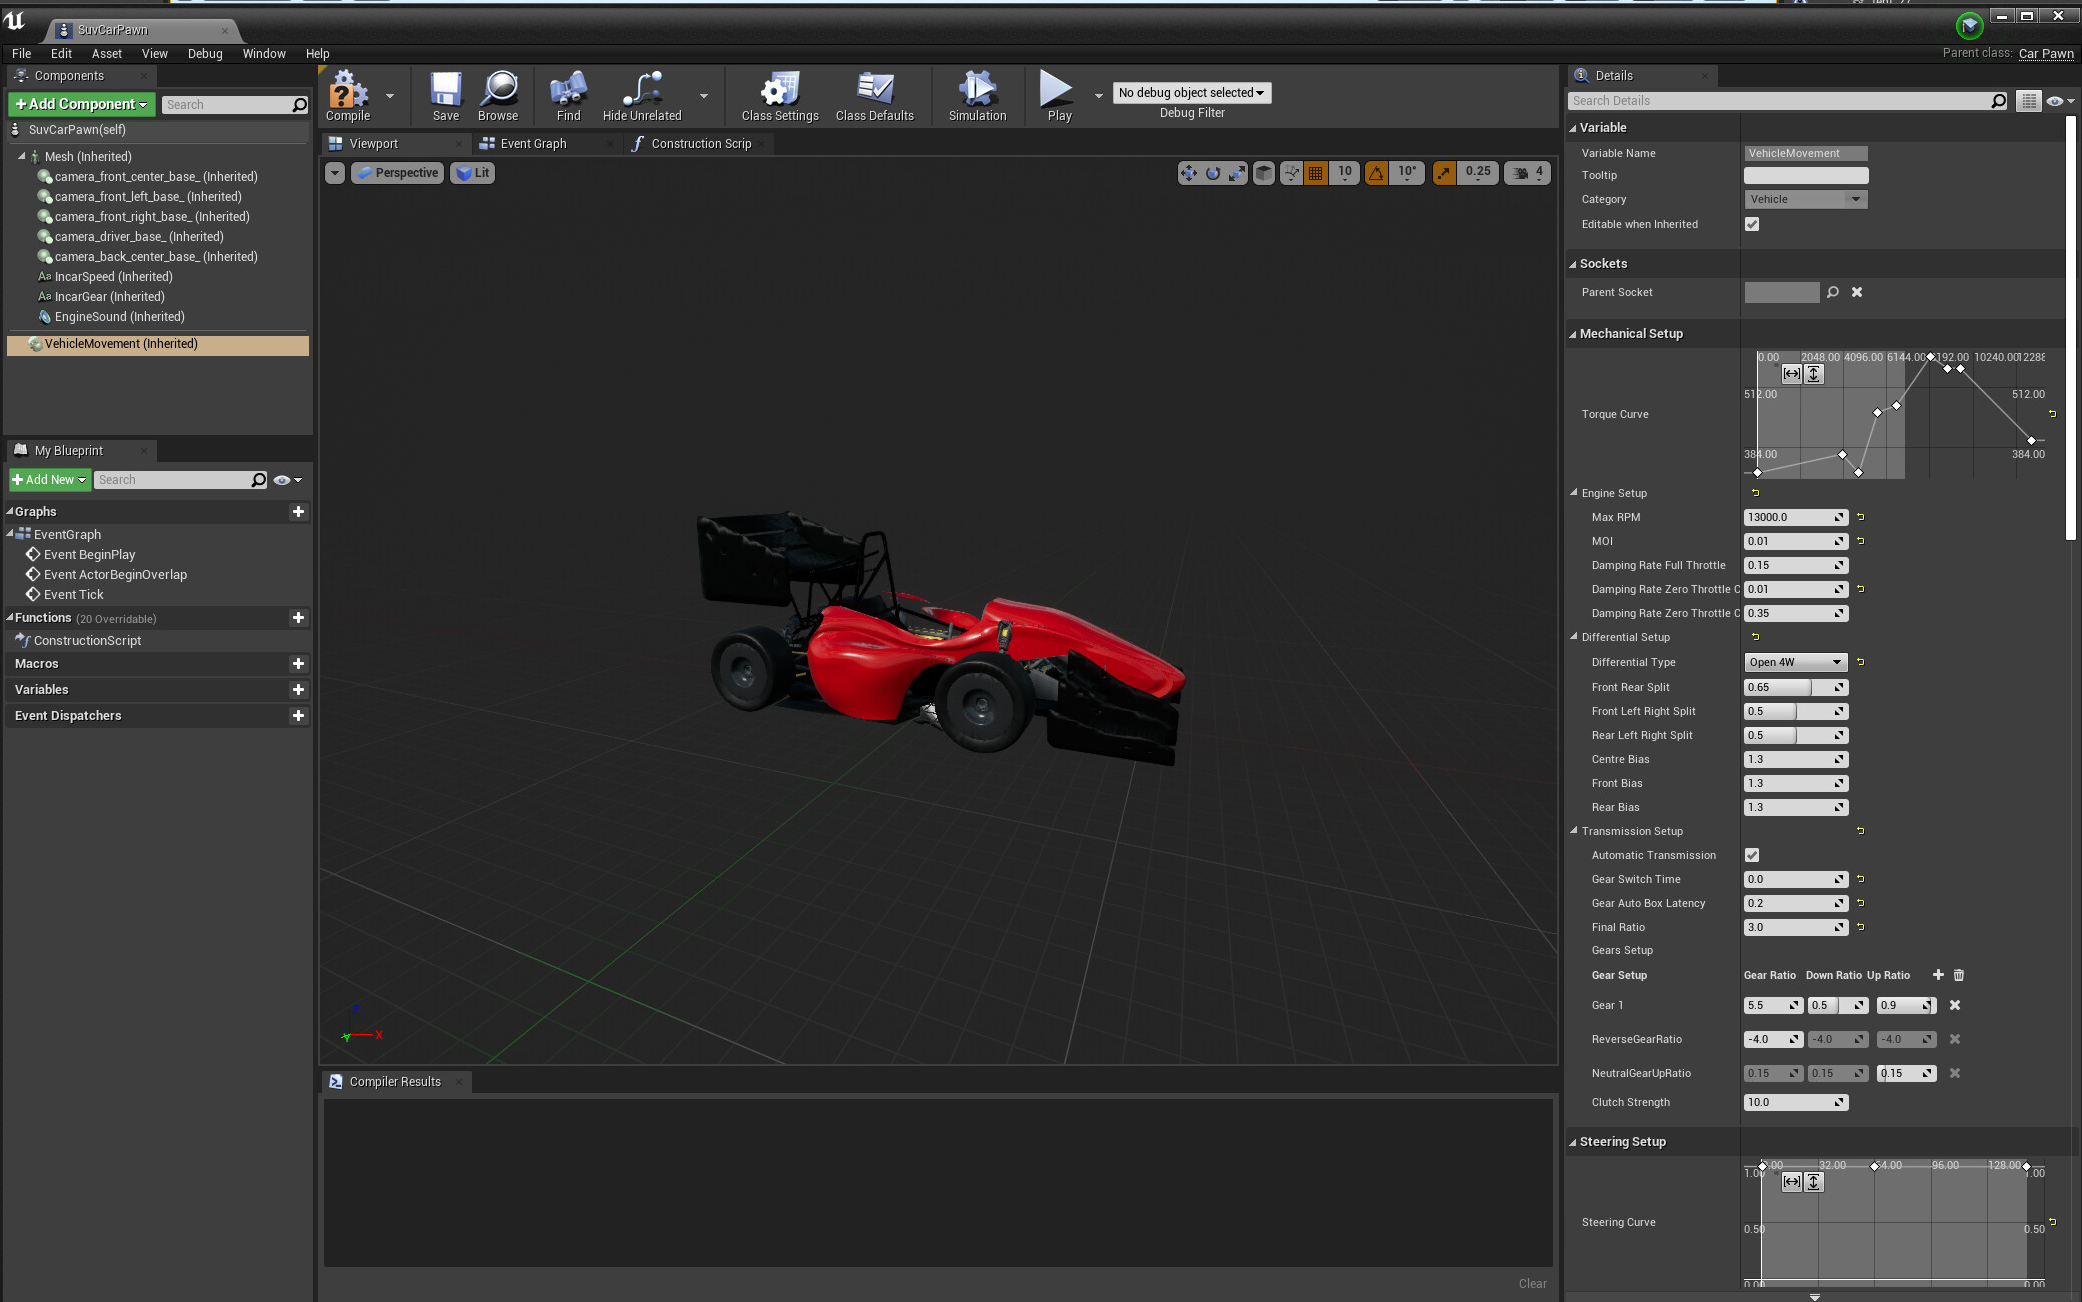2082x1302 pixels.
Task: Remove all gears with trash icon
Action: pyautogui.click(x=1959, y=975)
